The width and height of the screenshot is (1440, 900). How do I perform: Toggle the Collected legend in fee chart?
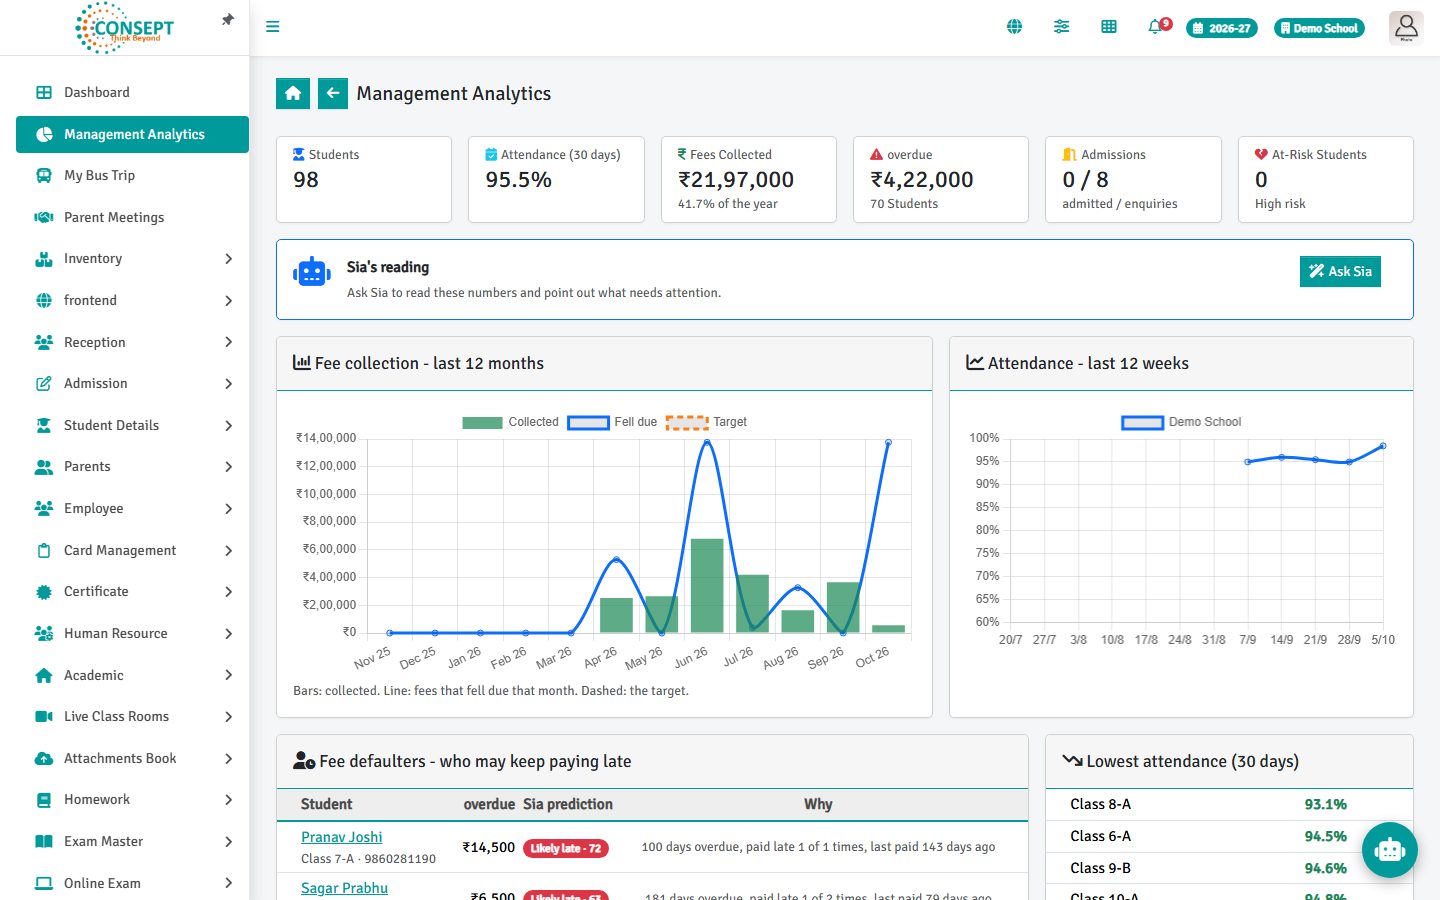click(510, 422)
